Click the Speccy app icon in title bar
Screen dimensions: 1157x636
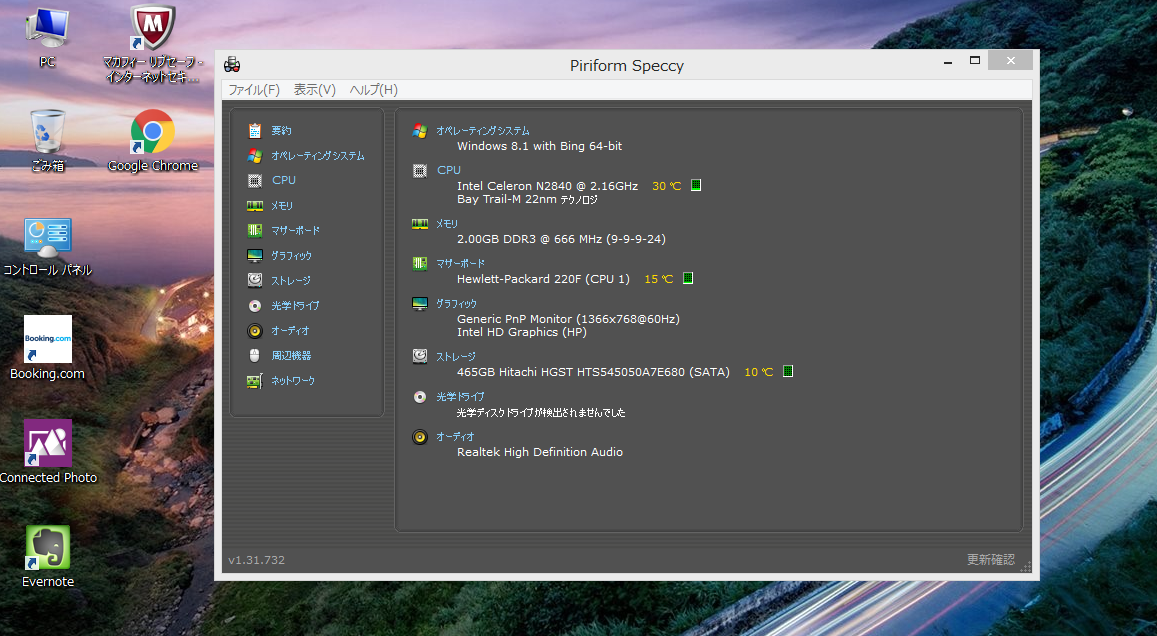coord(232,65)
